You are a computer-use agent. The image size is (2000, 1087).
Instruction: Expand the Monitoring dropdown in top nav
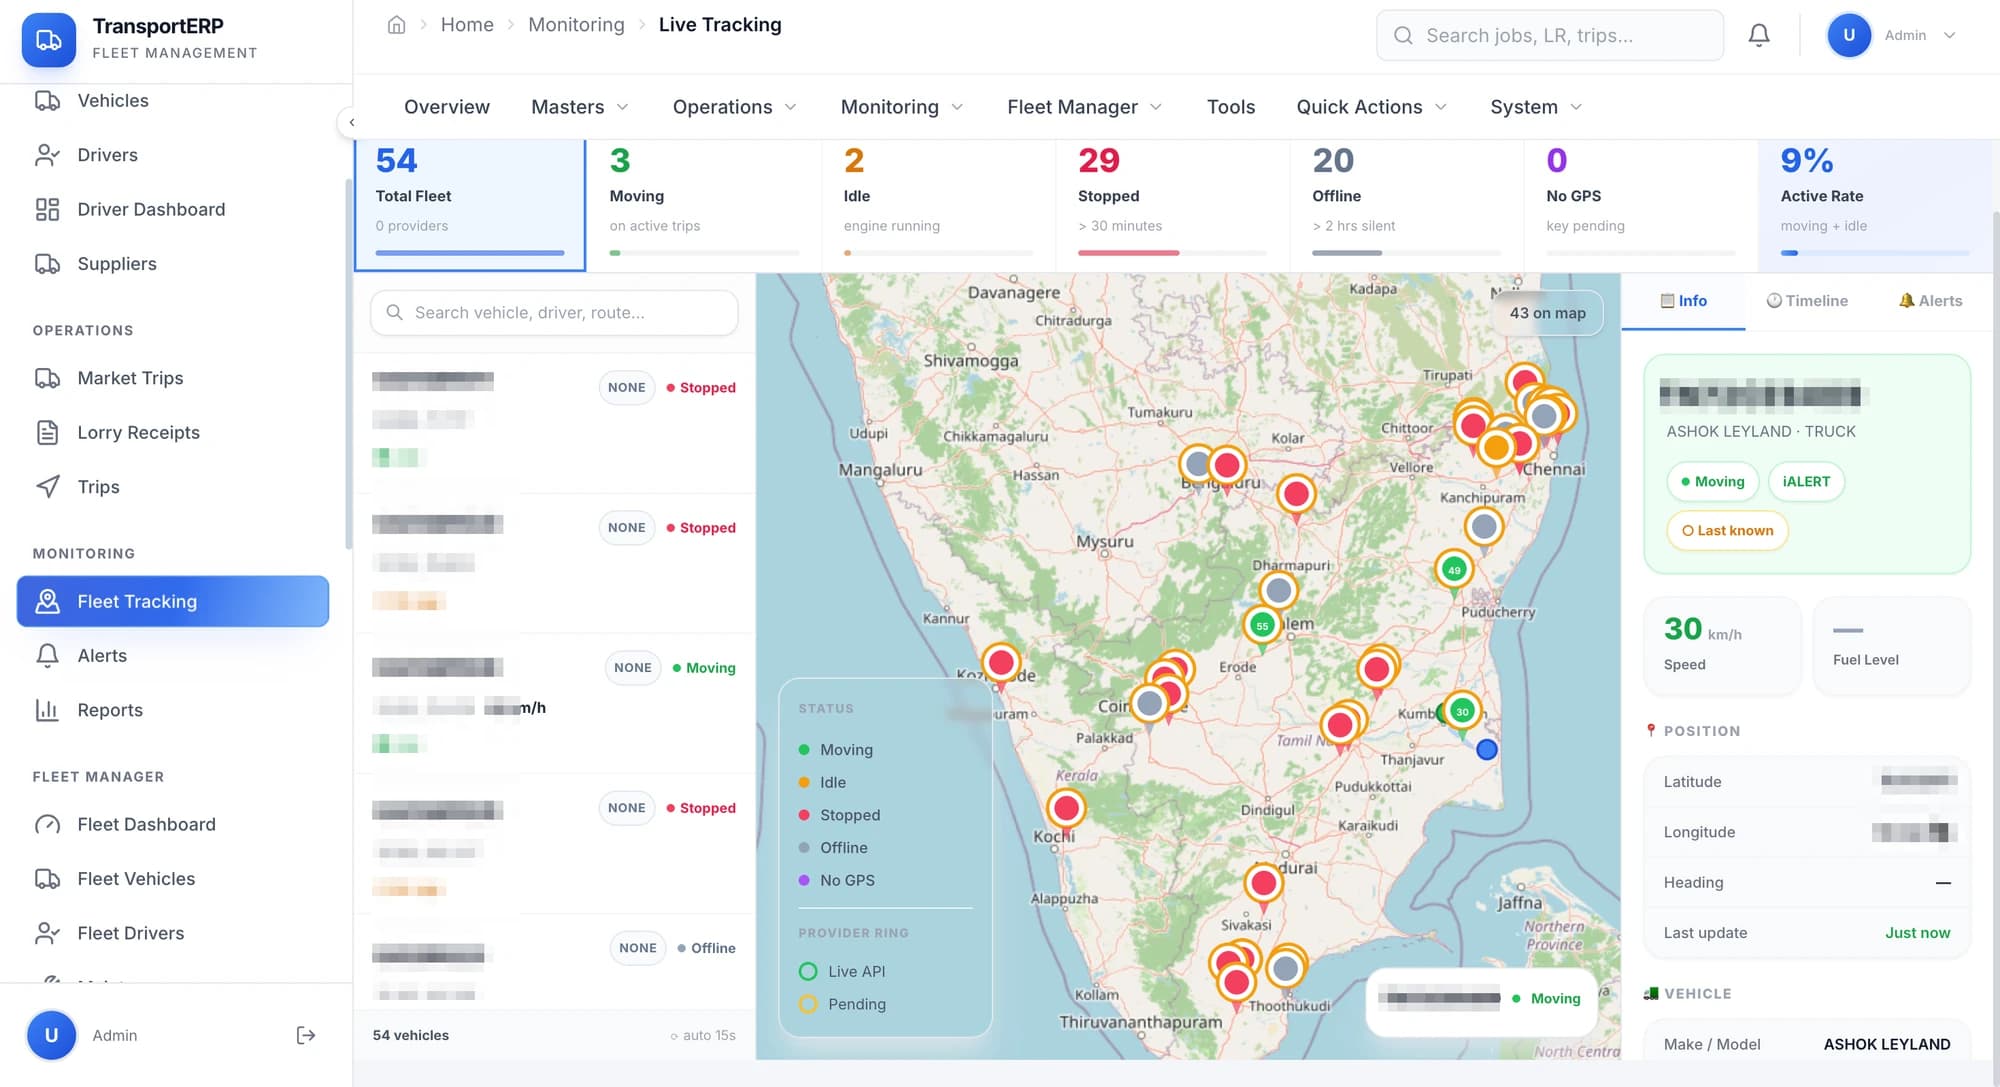coord(902,107)
